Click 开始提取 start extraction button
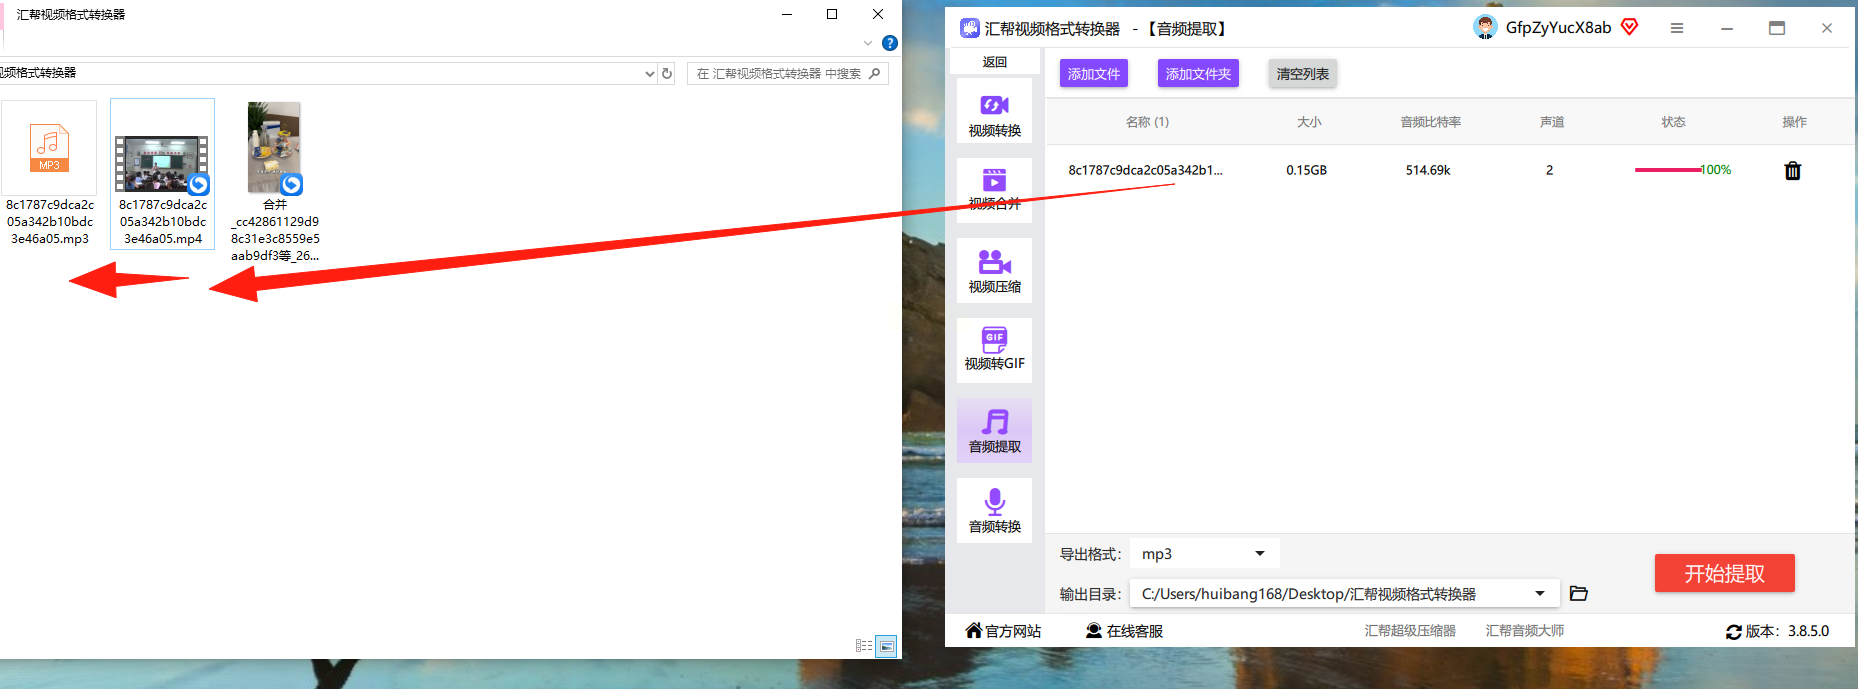The height and width of the screenshot is (689, 1858). (x=1725, y=573)
